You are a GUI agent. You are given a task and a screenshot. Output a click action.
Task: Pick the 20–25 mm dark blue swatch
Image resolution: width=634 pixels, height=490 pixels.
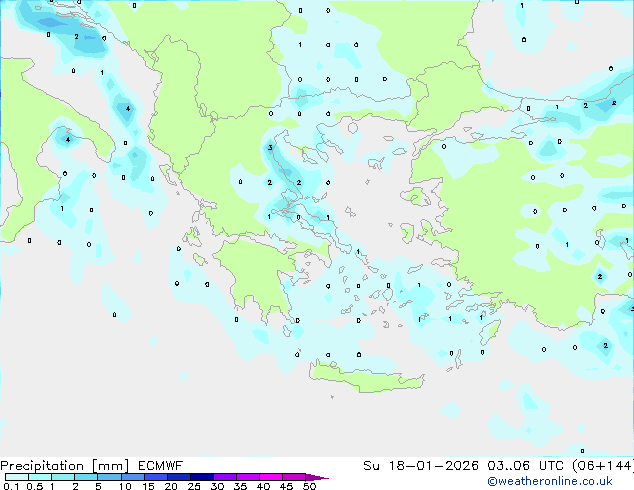pos(179,477)
